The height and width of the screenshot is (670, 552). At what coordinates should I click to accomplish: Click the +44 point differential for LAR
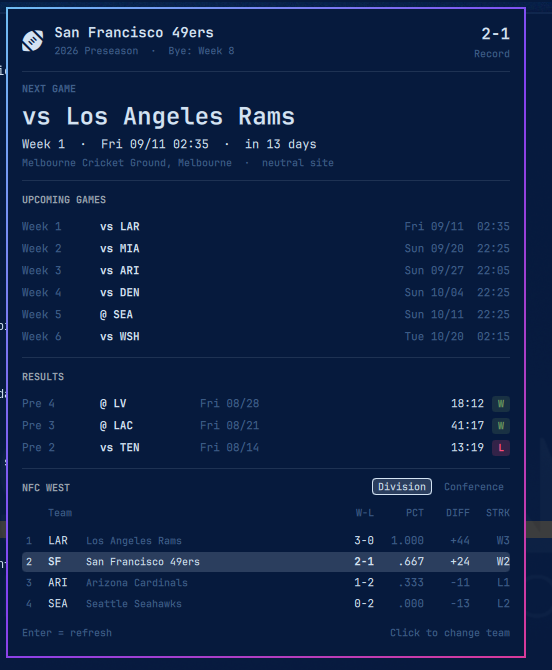[460, 541]
